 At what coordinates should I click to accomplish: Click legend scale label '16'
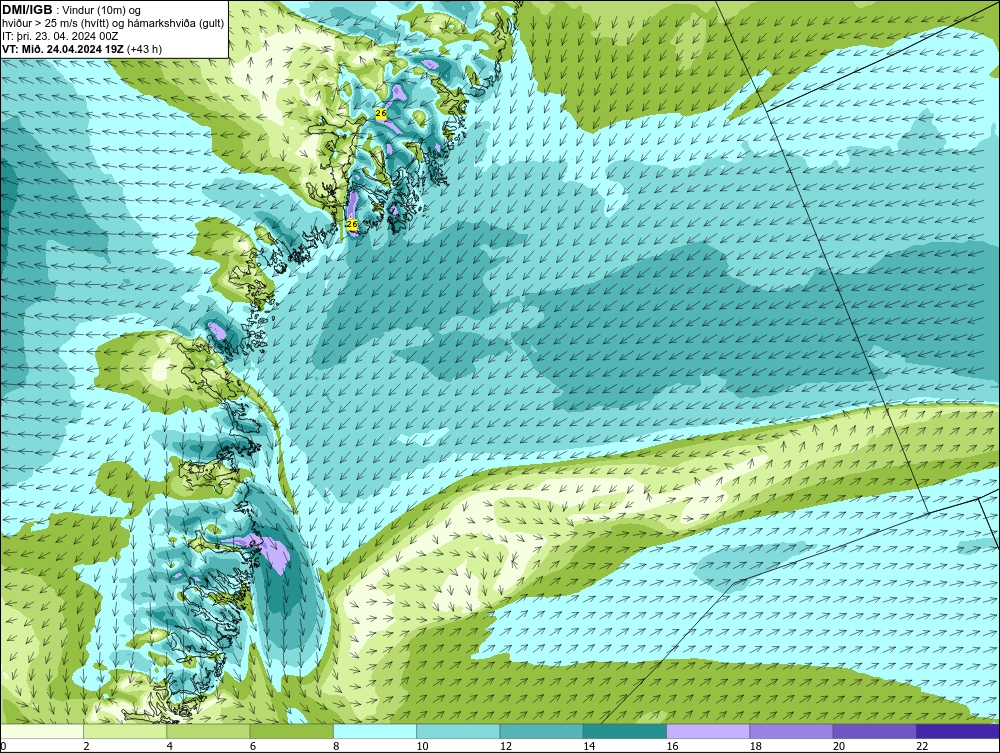(672, 746)
